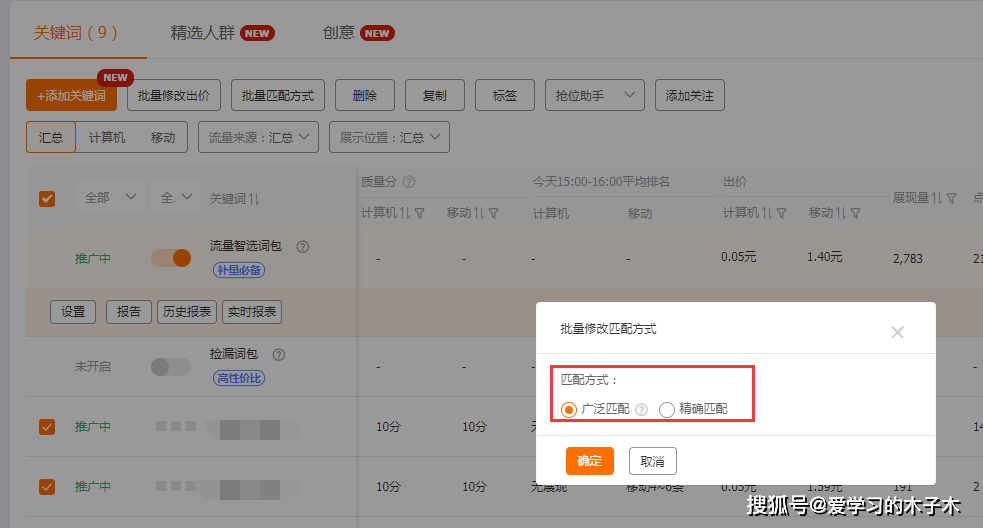Click help icon next to 广泛匹配 option
Viewport: 983px width, 528px height.
[x=641, y=409]
